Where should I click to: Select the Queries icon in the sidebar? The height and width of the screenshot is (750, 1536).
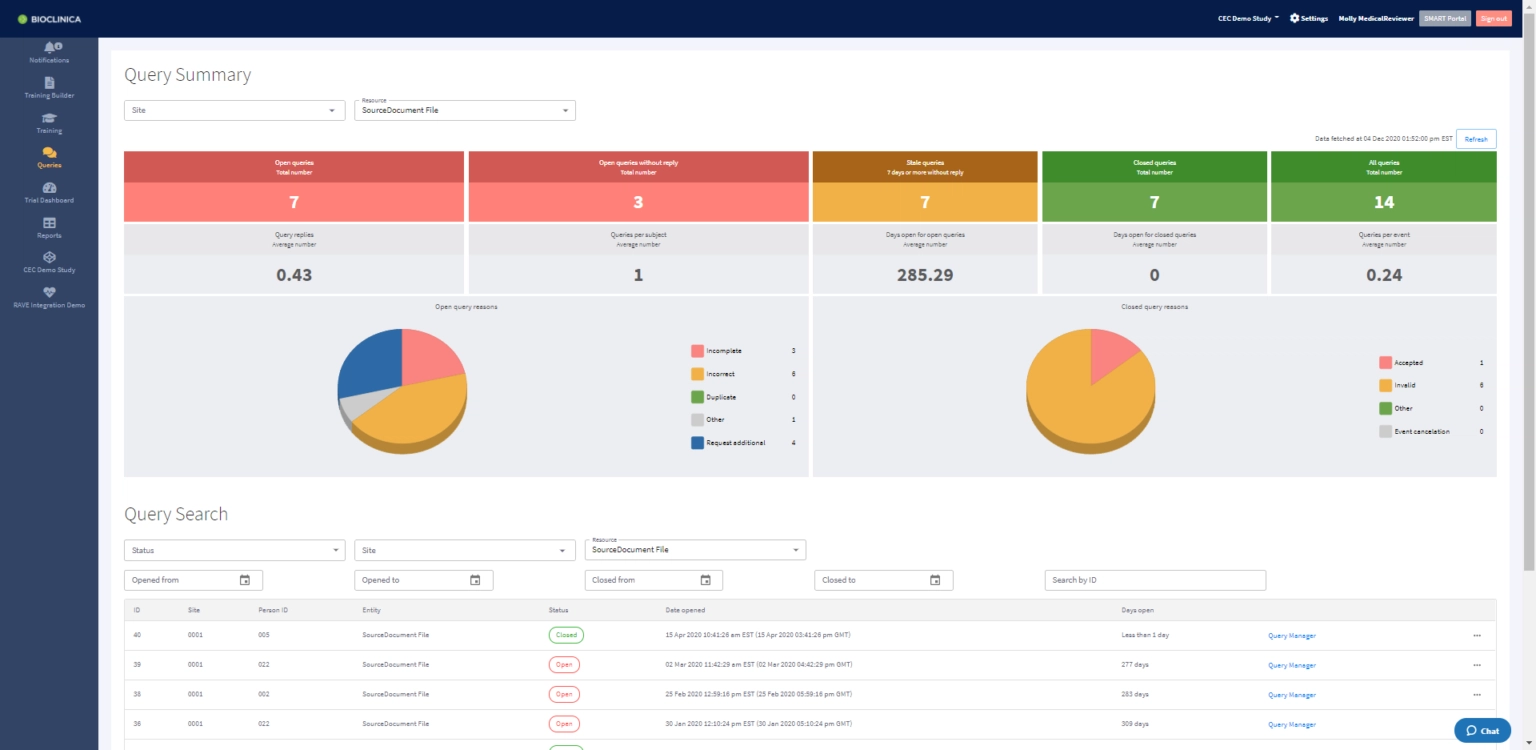49,157
